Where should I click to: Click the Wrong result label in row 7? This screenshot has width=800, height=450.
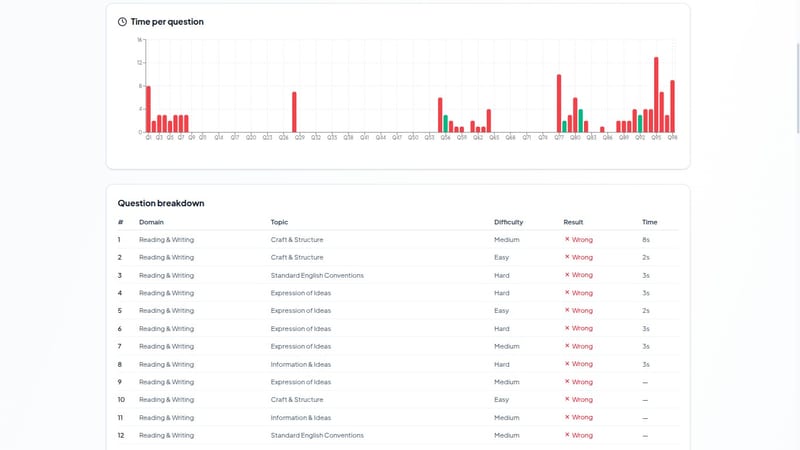click(582, 346)
